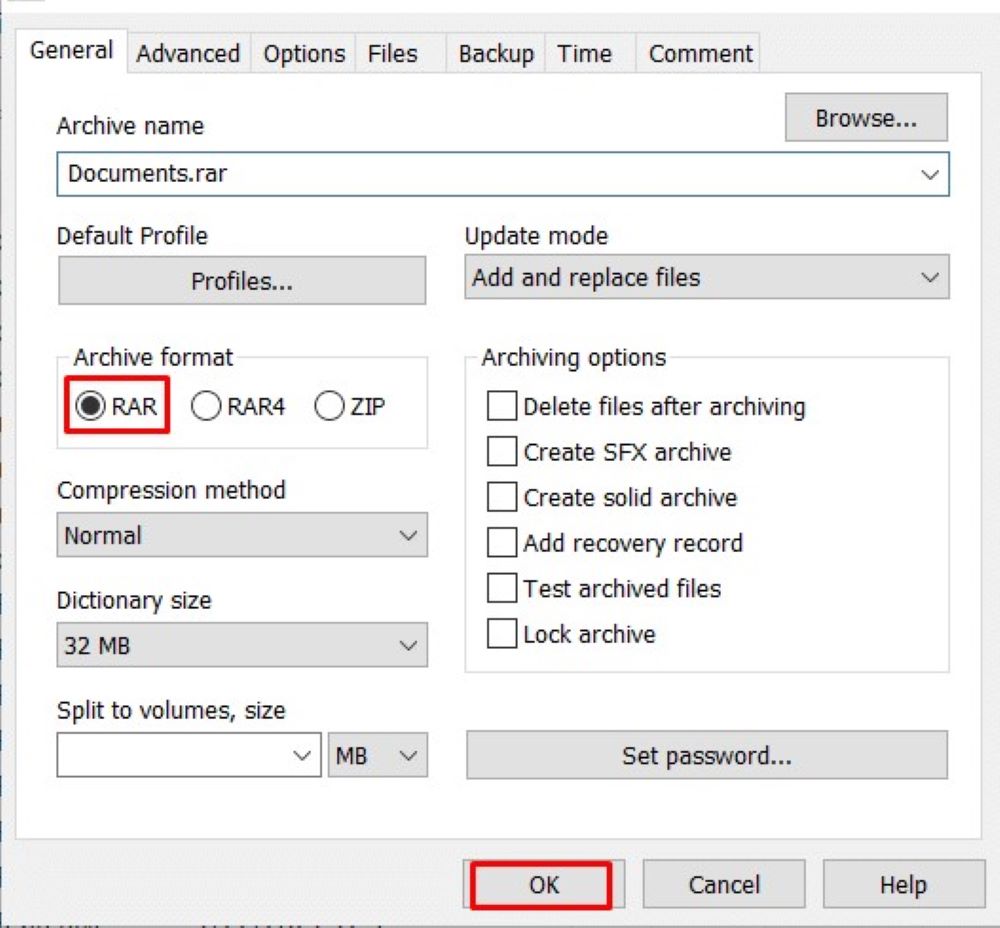Click the Browse... button
This screenshot has width=1000, height=928.
[x=865, y=118]
